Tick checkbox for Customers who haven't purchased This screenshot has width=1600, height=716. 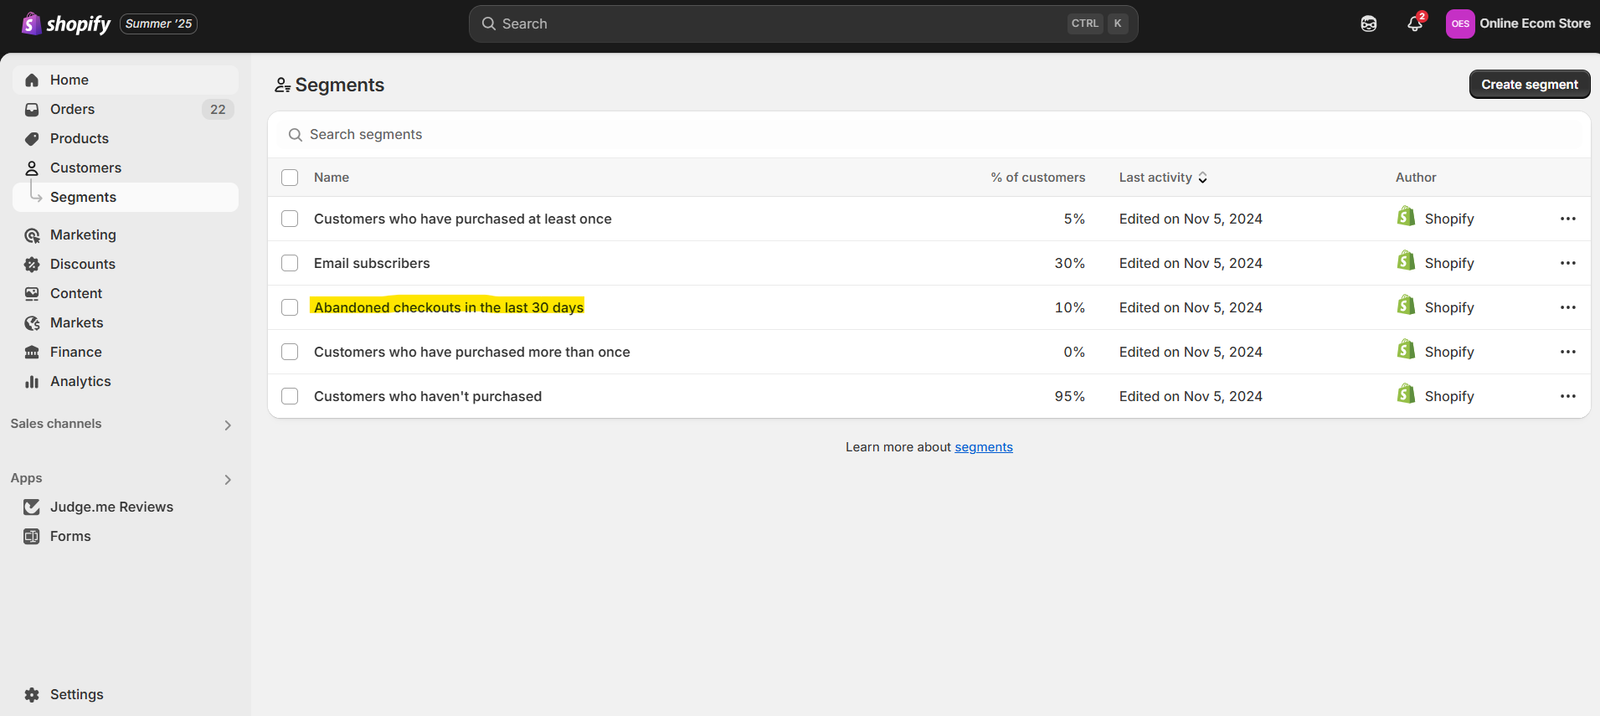coord(290,396)
